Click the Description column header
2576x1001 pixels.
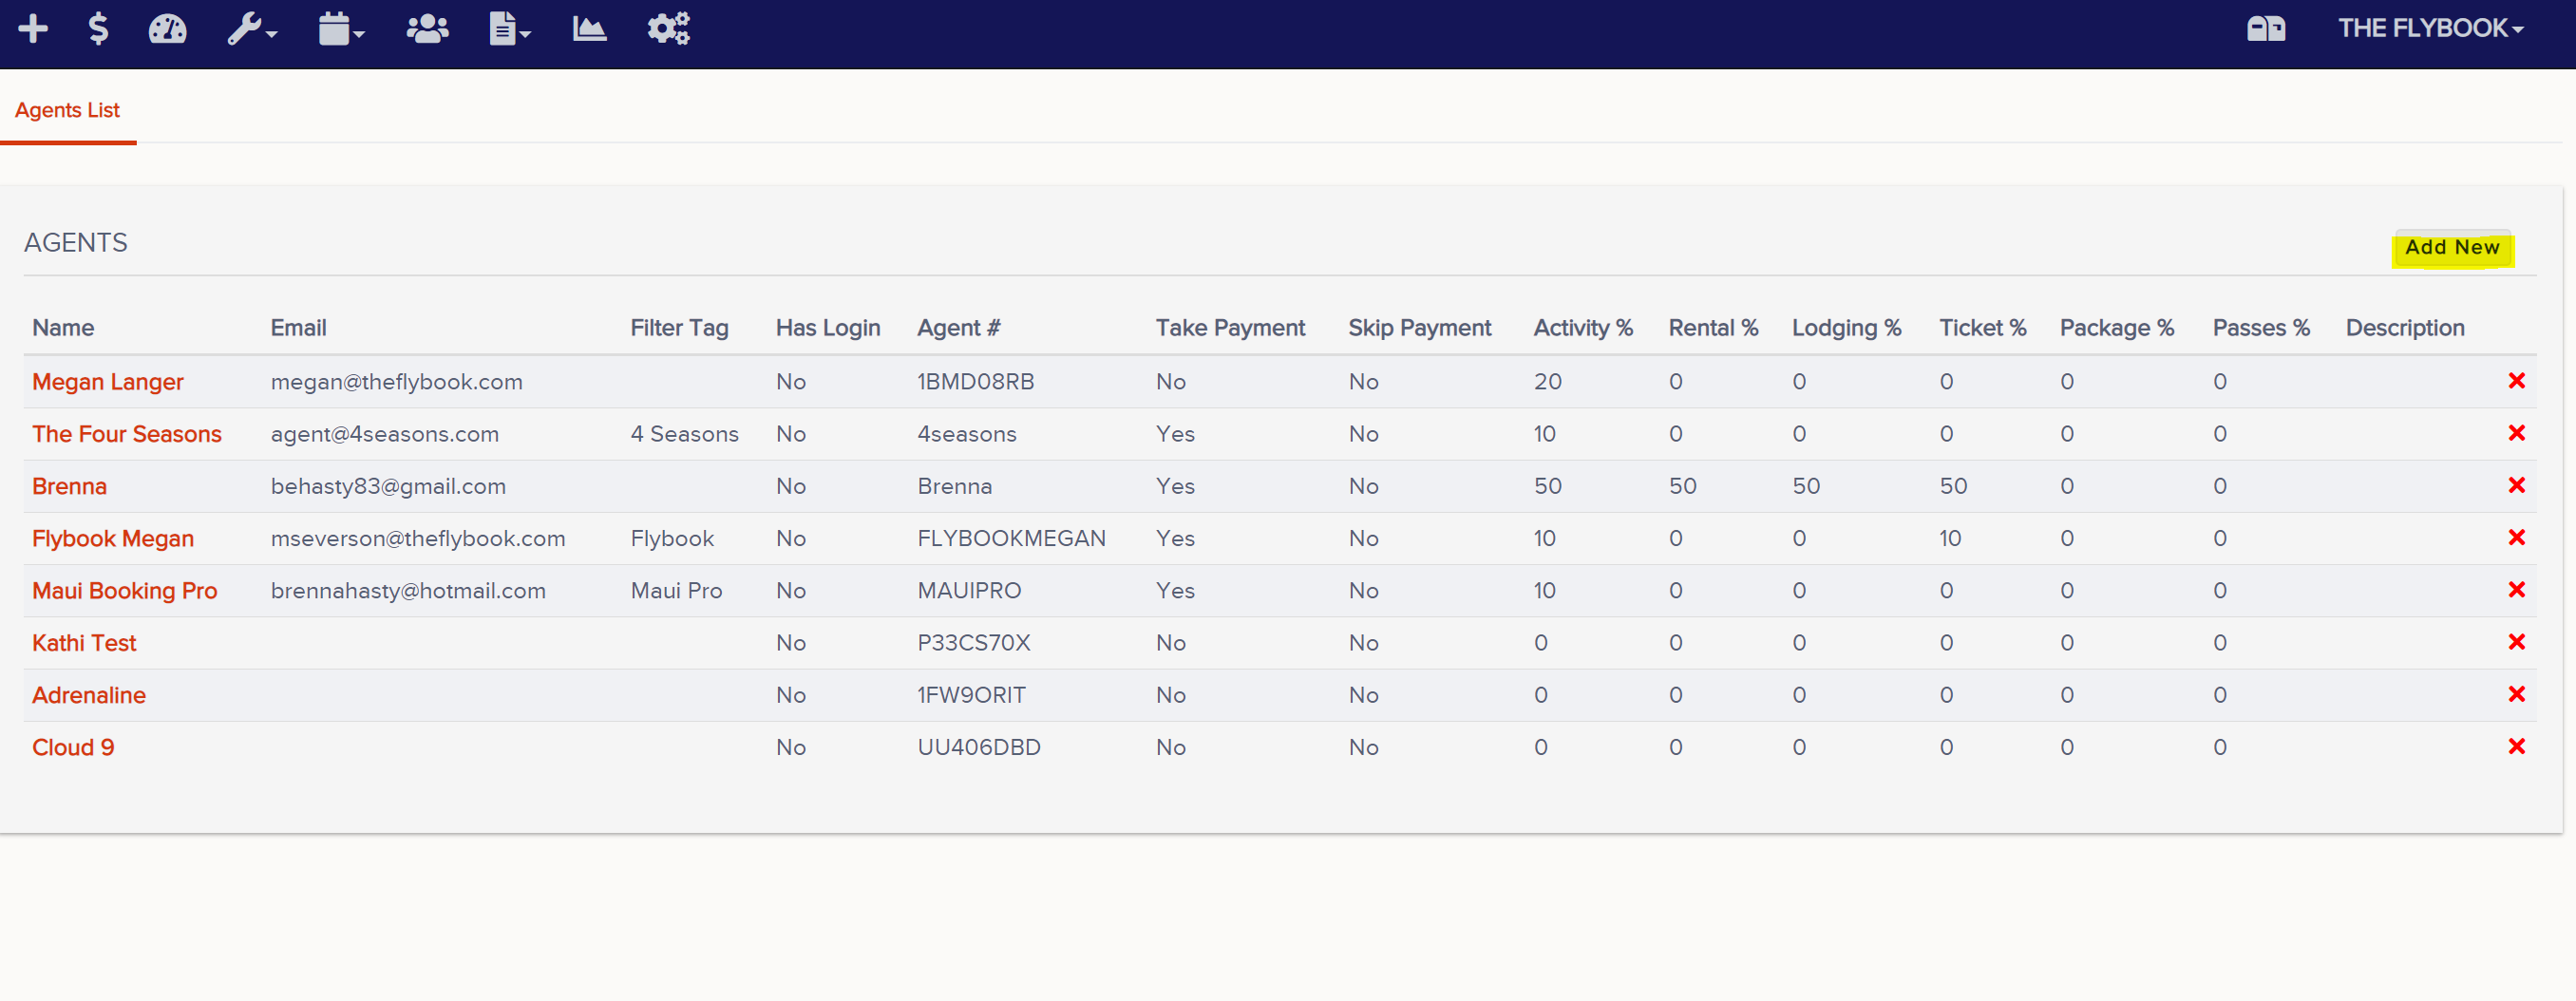[2405, 328]
